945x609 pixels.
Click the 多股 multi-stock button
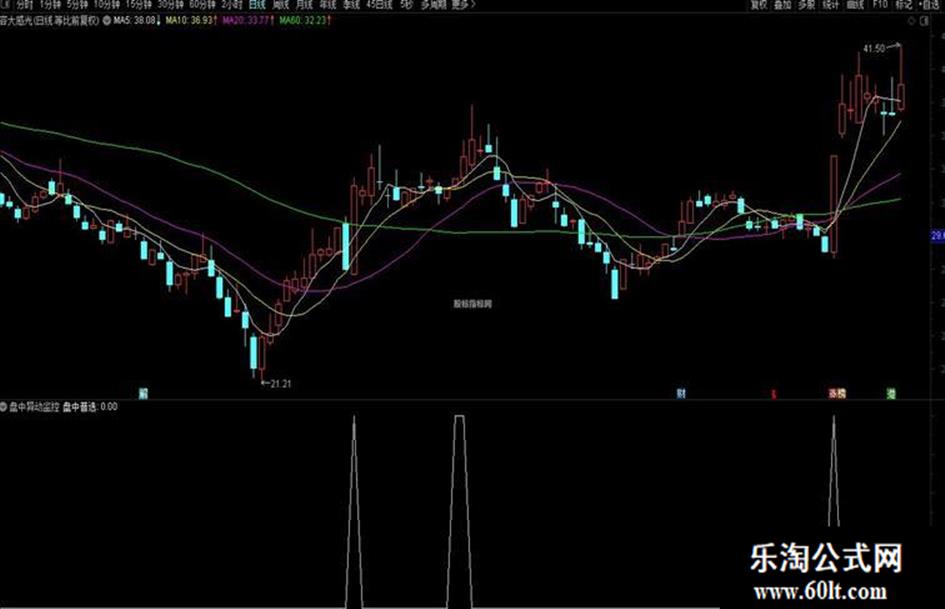807,4
